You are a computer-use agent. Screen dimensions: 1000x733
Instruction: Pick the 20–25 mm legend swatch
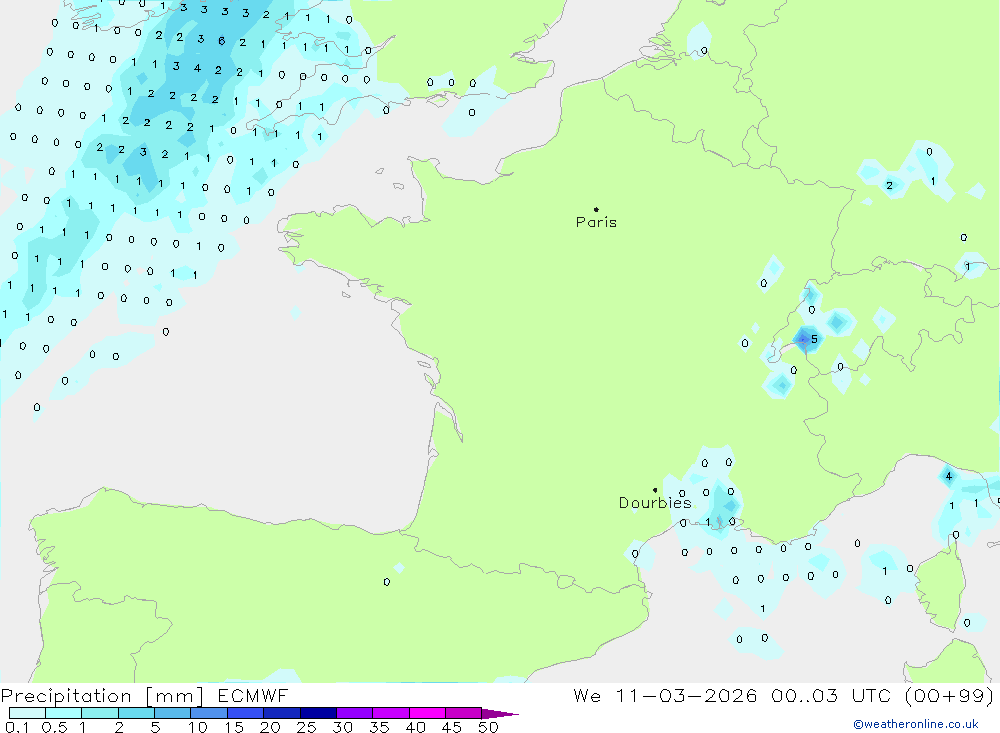(x=282, y=713)
